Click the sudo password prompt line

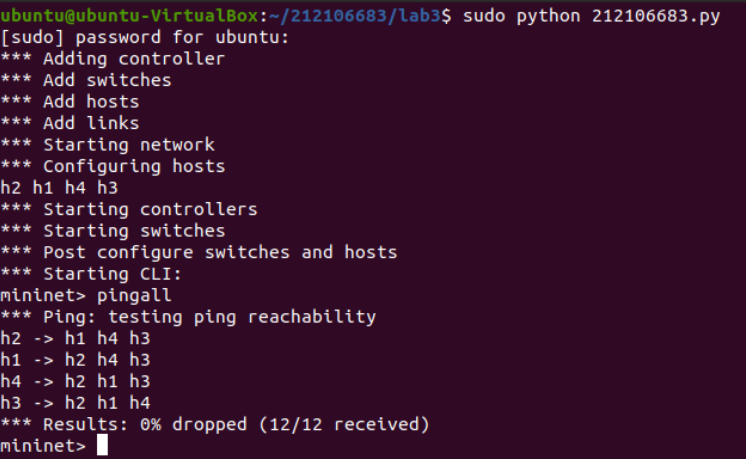145,37
